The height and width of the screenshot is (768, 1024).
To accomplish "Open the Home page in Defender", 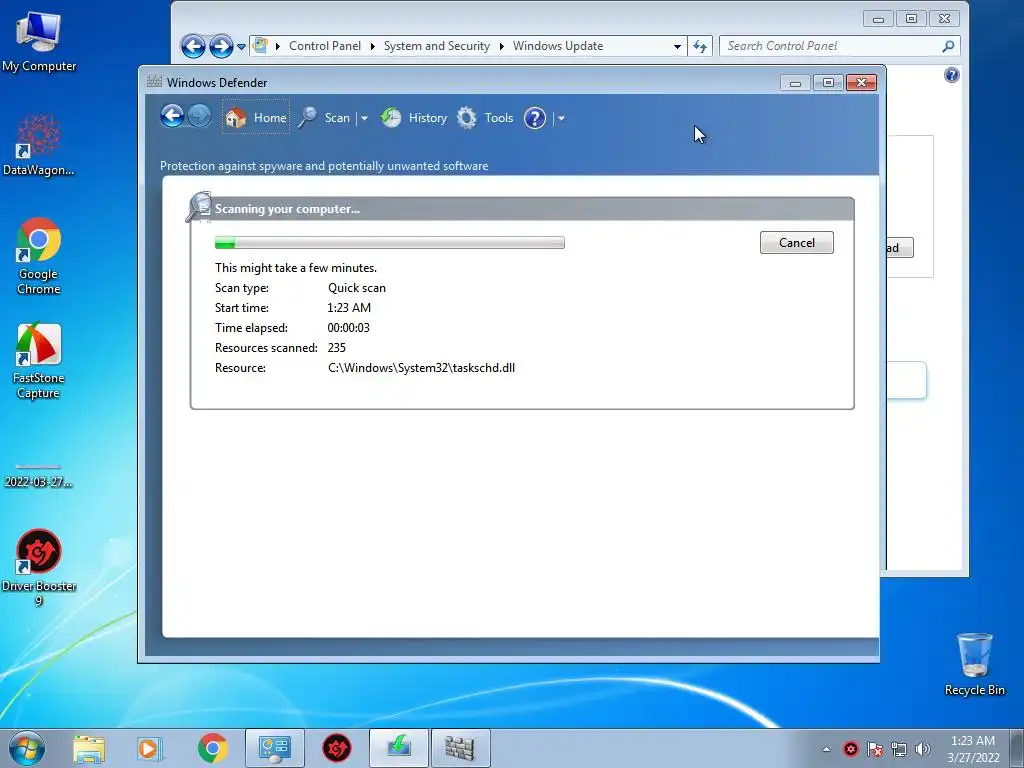I will point(255,118).
